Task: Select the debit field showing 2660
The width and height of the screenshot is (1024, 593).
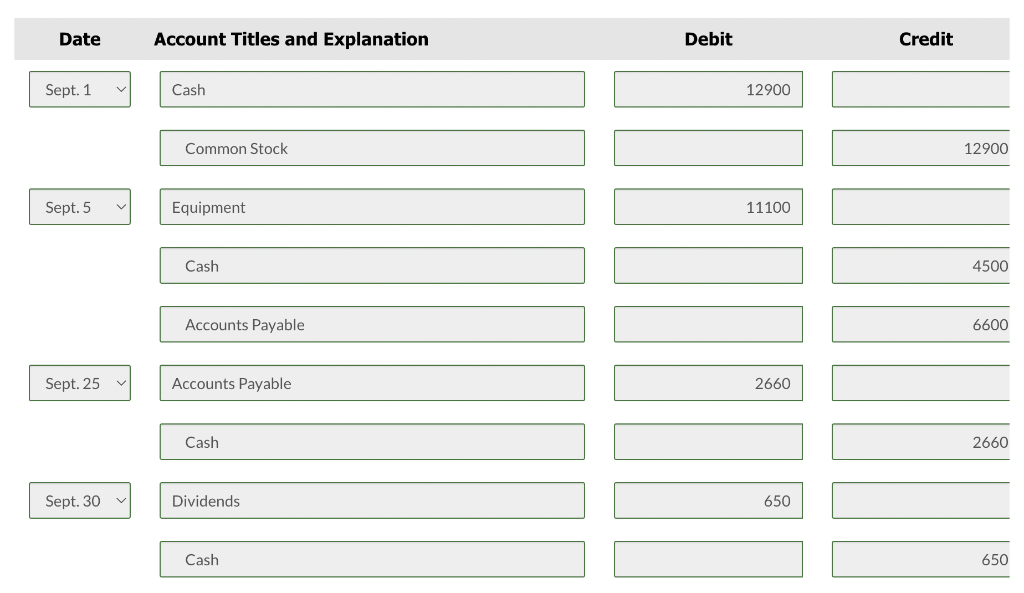Action: pos(708,383)
